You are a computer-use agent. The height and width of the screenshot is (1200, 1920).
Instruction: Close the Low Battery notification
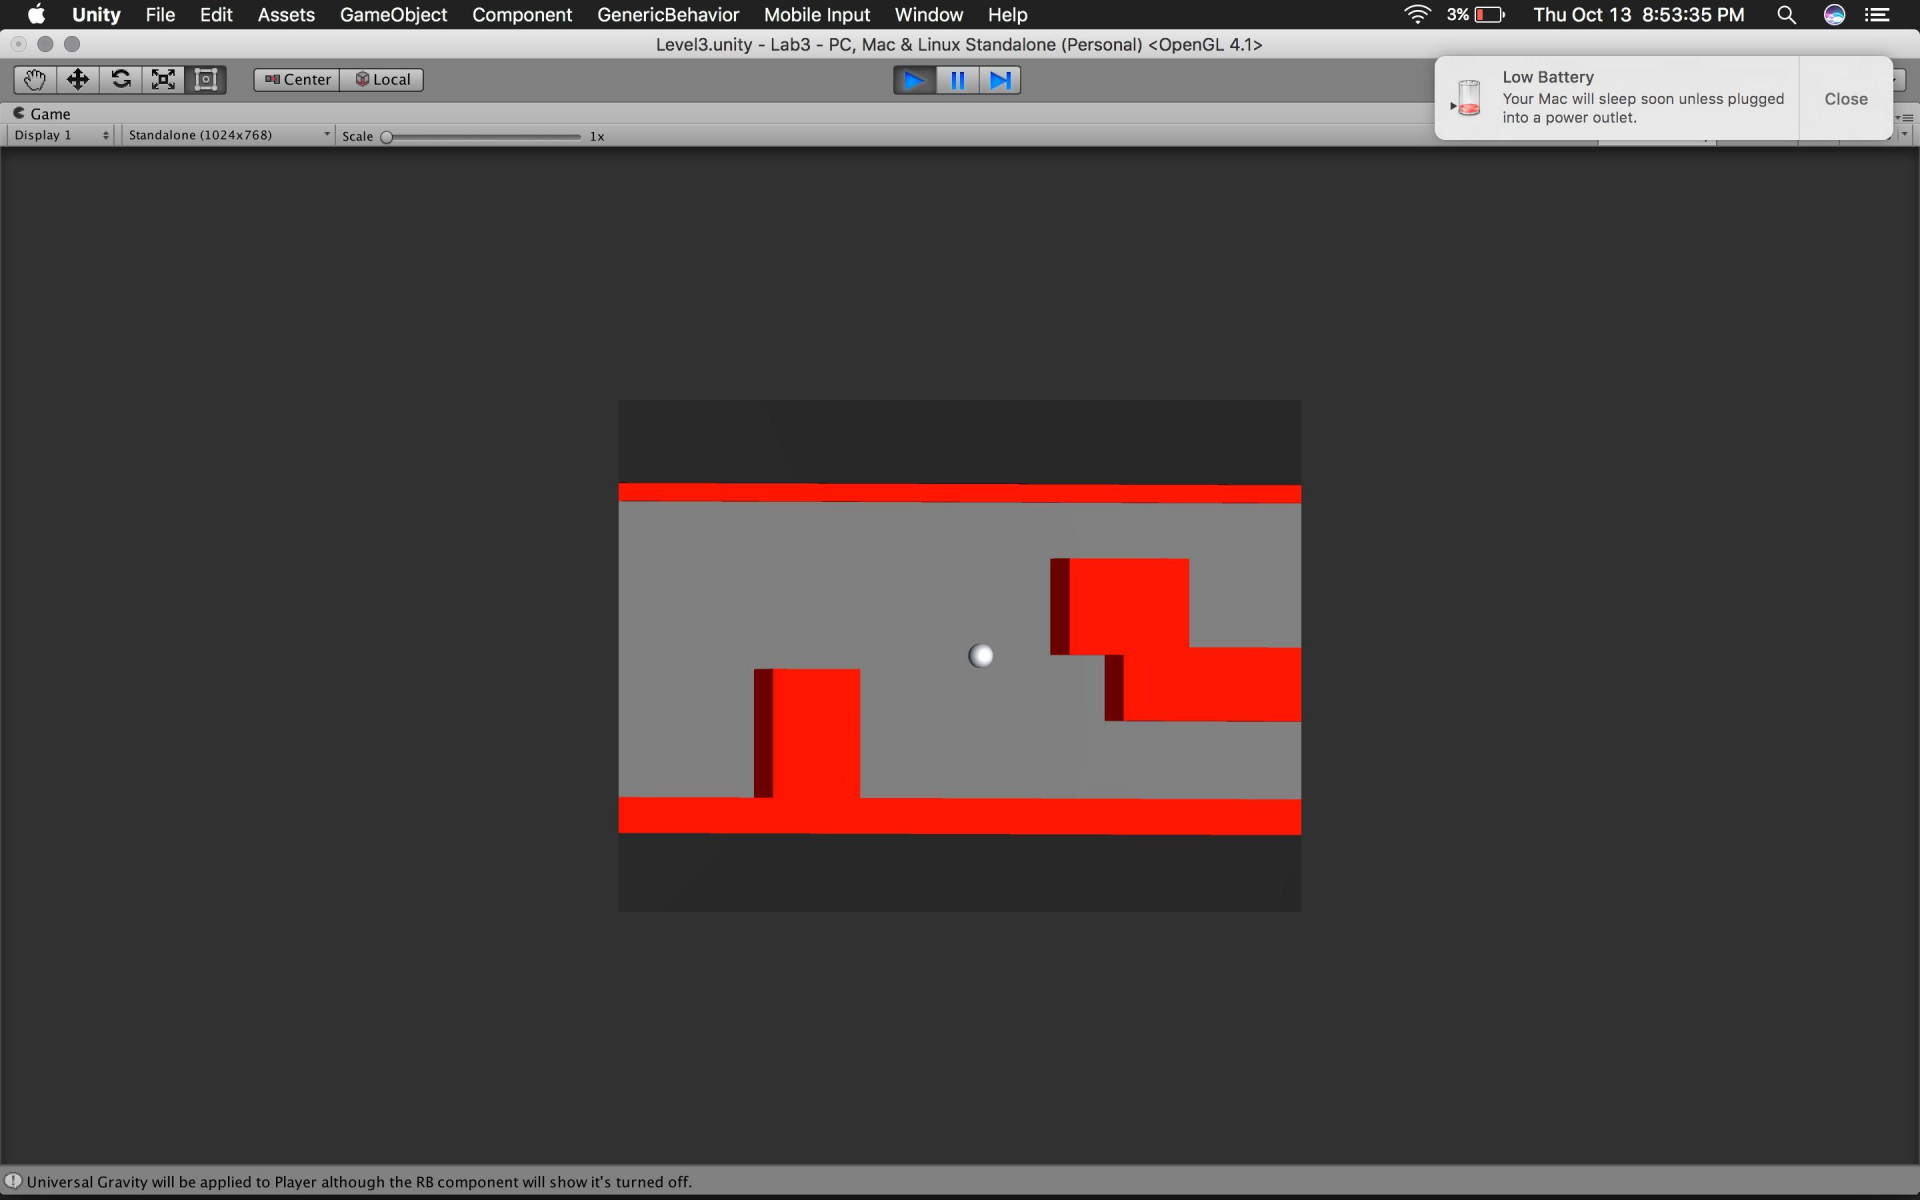1846,99
